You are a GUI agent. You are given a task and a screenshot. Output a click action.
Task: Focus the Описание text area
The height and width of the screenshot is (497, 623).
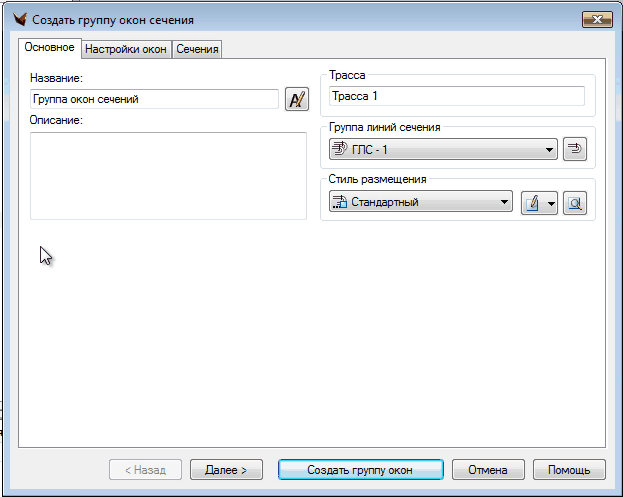[x=168, y=175]
